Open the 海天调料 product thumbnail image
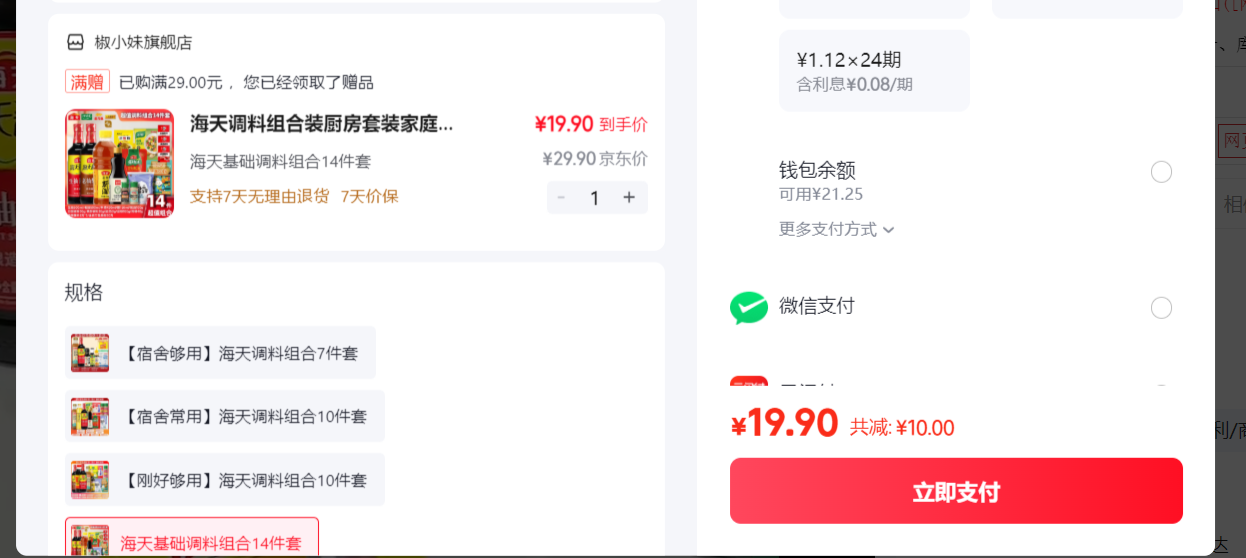The image size is (1246, 558). click(x=120, y=163)
